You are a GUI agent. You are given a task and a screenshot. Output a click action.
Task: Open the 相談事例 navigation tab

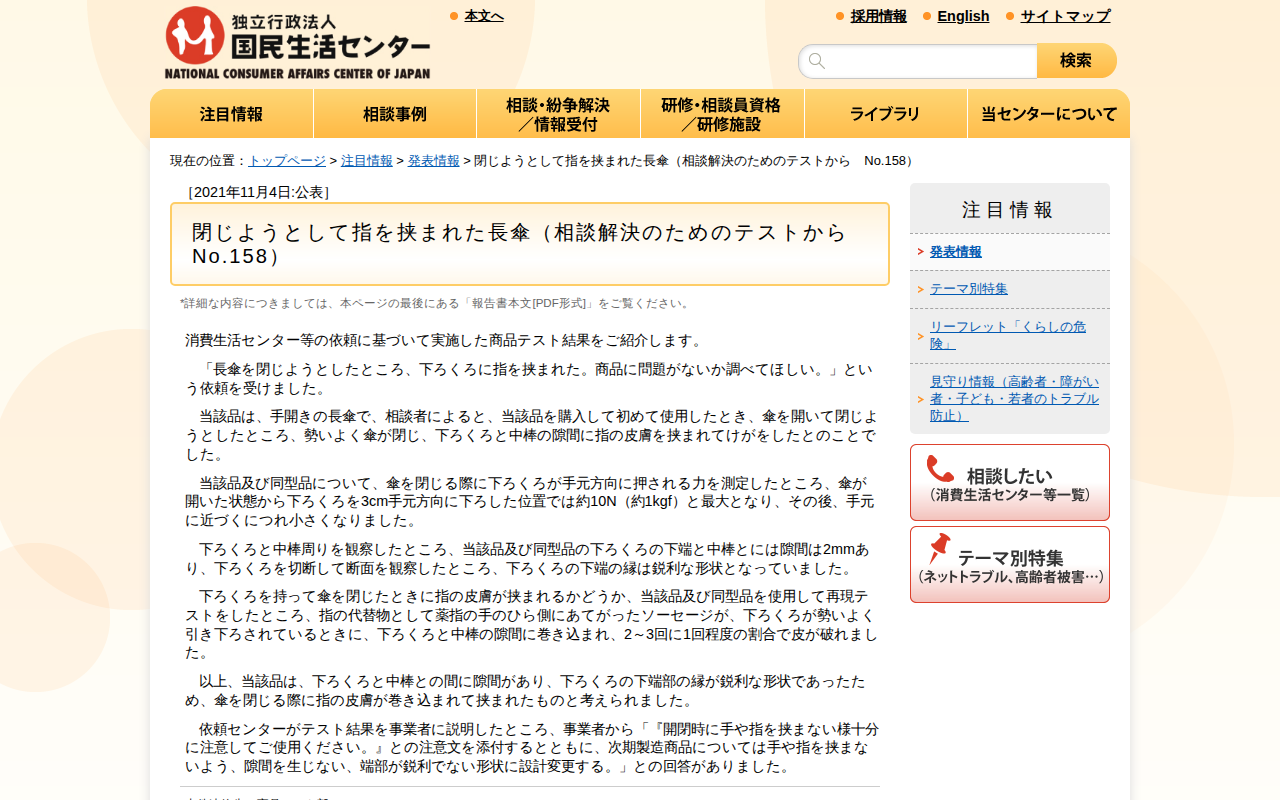pyautogui.click(x=395, y=114)
